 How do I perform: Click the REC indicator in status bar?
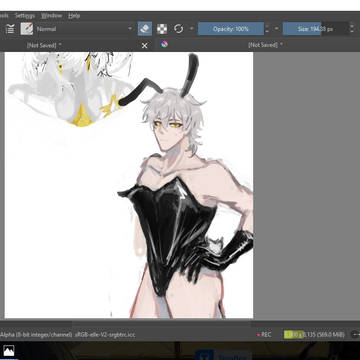[264, 334]
